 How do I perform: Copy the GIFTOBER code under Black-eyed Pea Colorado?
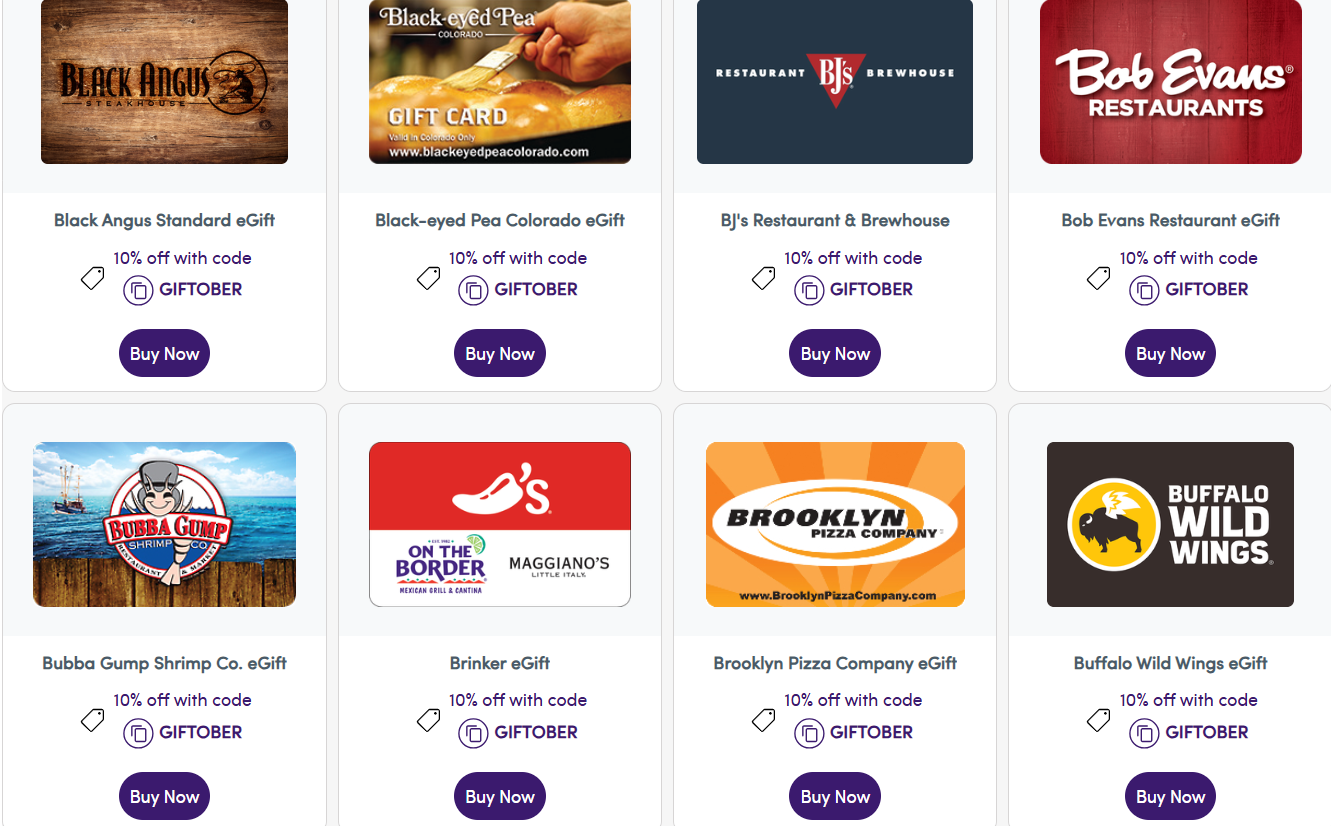coord(473,290)
